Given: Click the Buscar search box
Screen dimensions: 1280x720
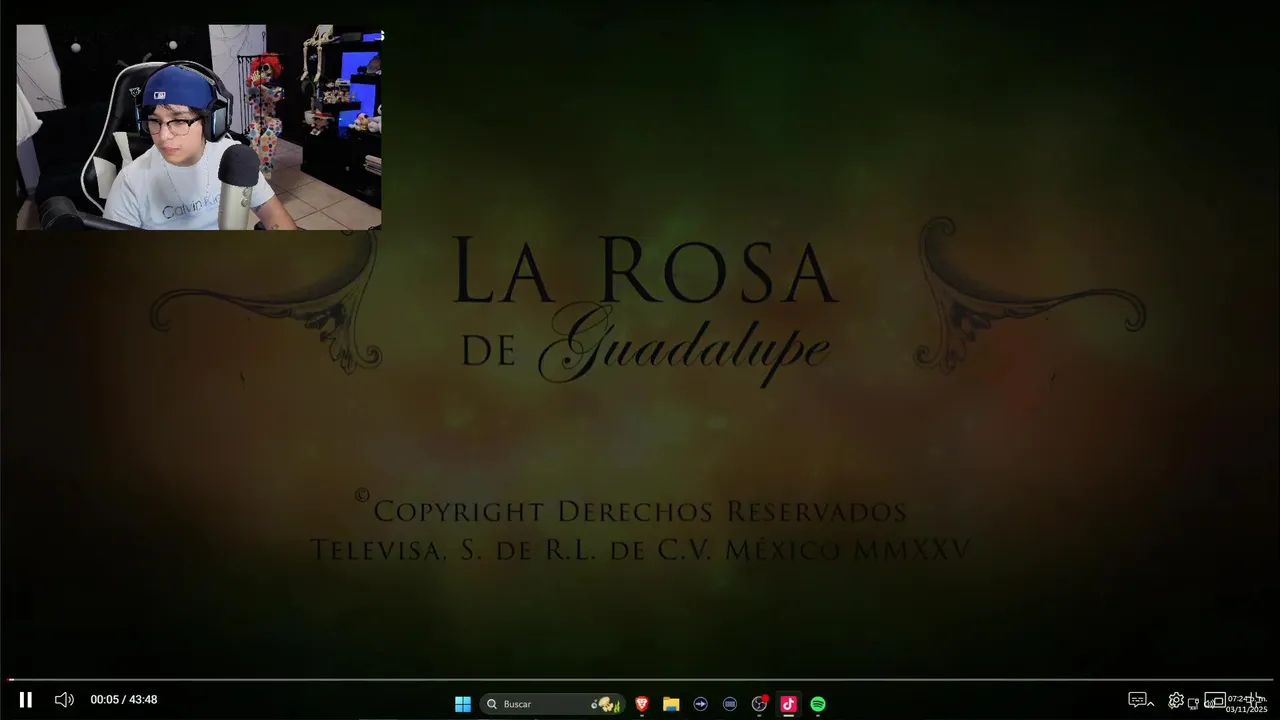Looking at the screenshot, I should tap(552, 704).
